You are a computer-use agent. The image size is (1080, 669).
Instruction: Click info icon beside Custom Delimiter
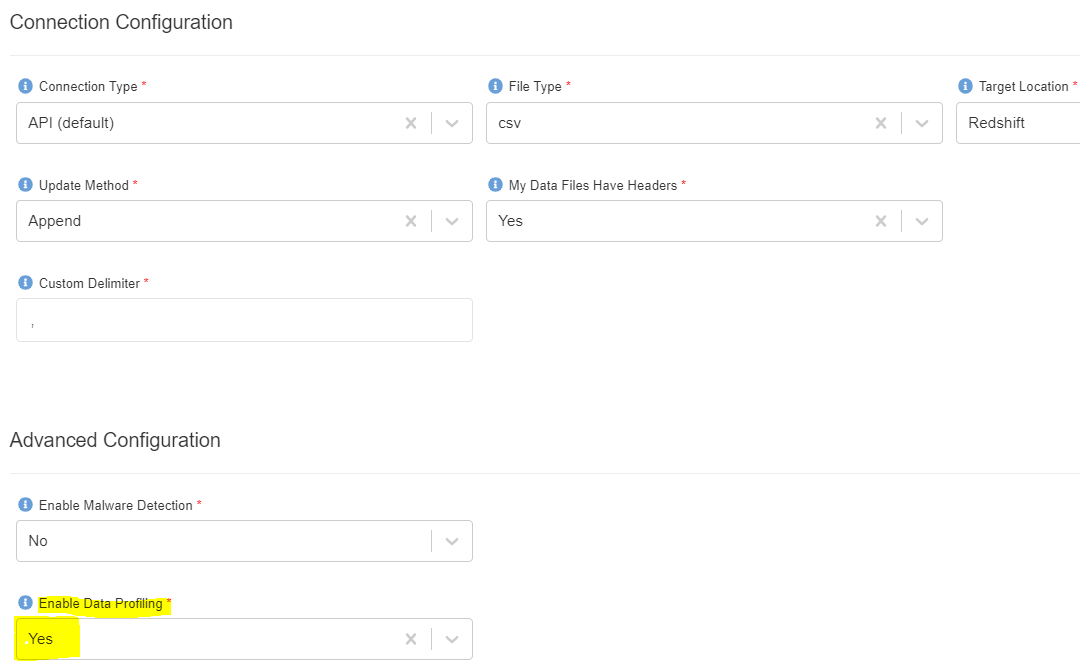click(x=25, y=282)
